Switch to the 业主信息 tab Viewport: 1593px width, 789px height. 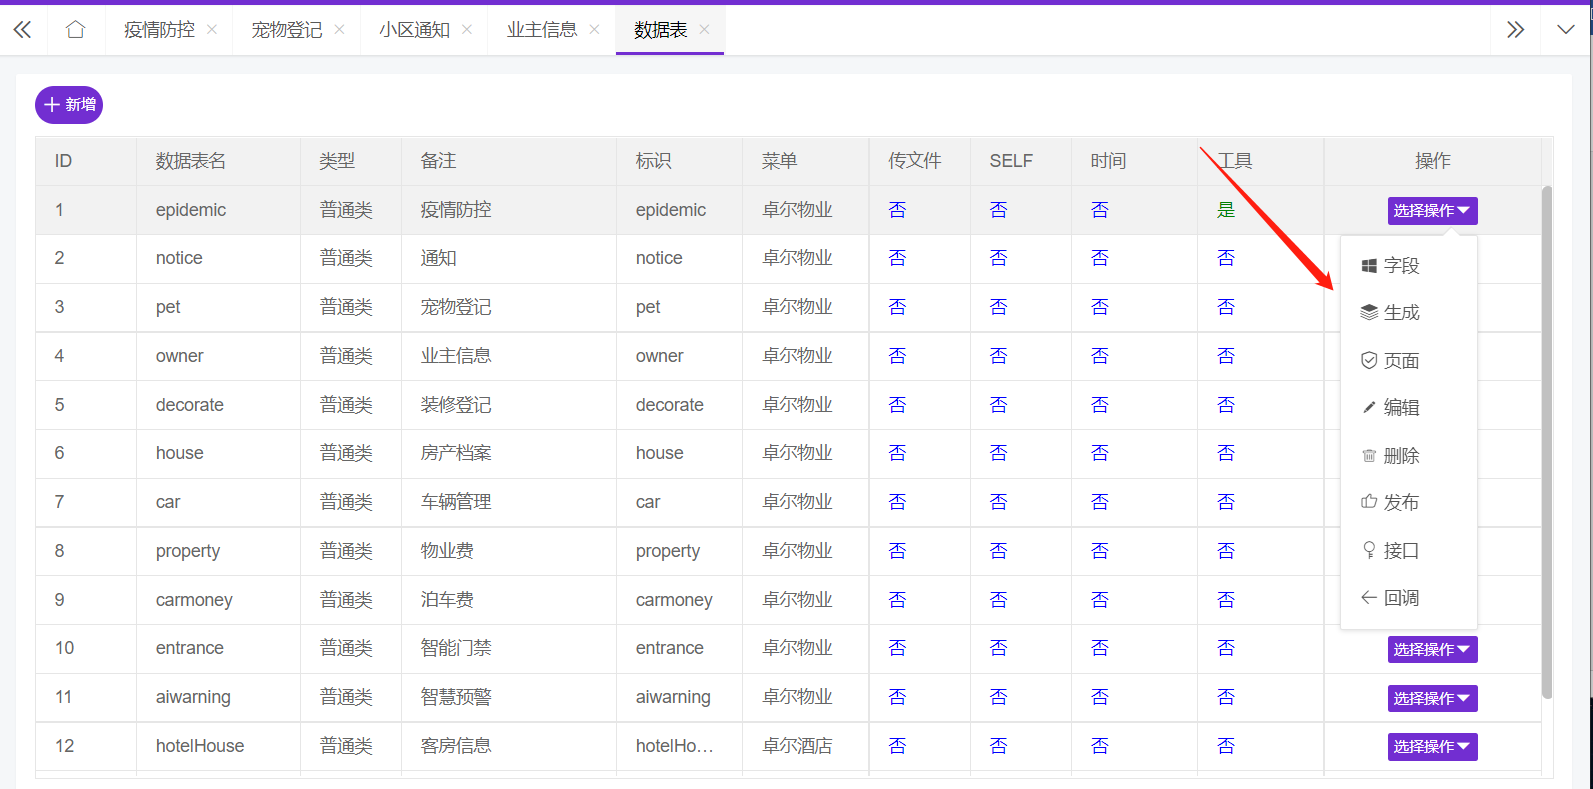click(542, 30)
